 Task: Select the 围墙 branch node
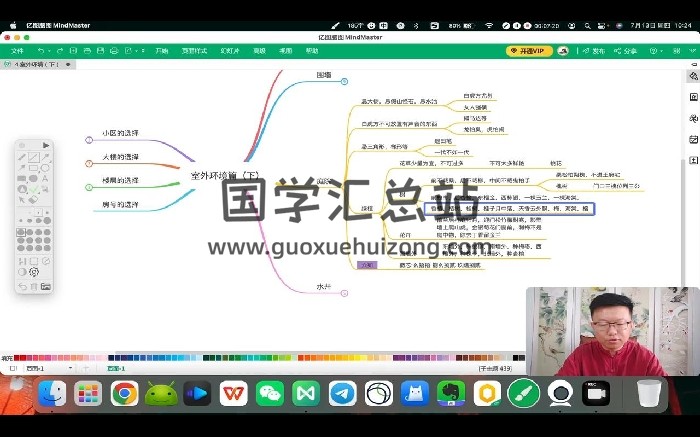[324, 75]
